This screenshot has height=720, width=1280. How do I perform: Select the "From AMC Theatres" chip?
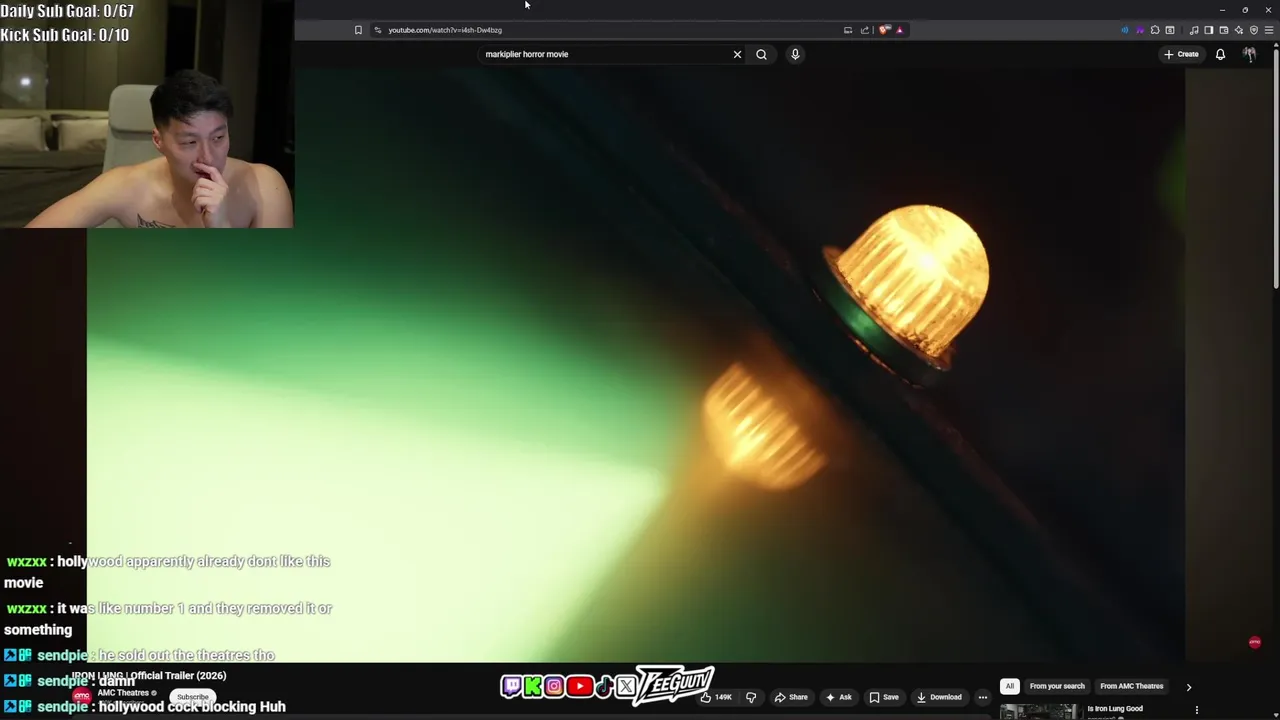(1132, 686)
